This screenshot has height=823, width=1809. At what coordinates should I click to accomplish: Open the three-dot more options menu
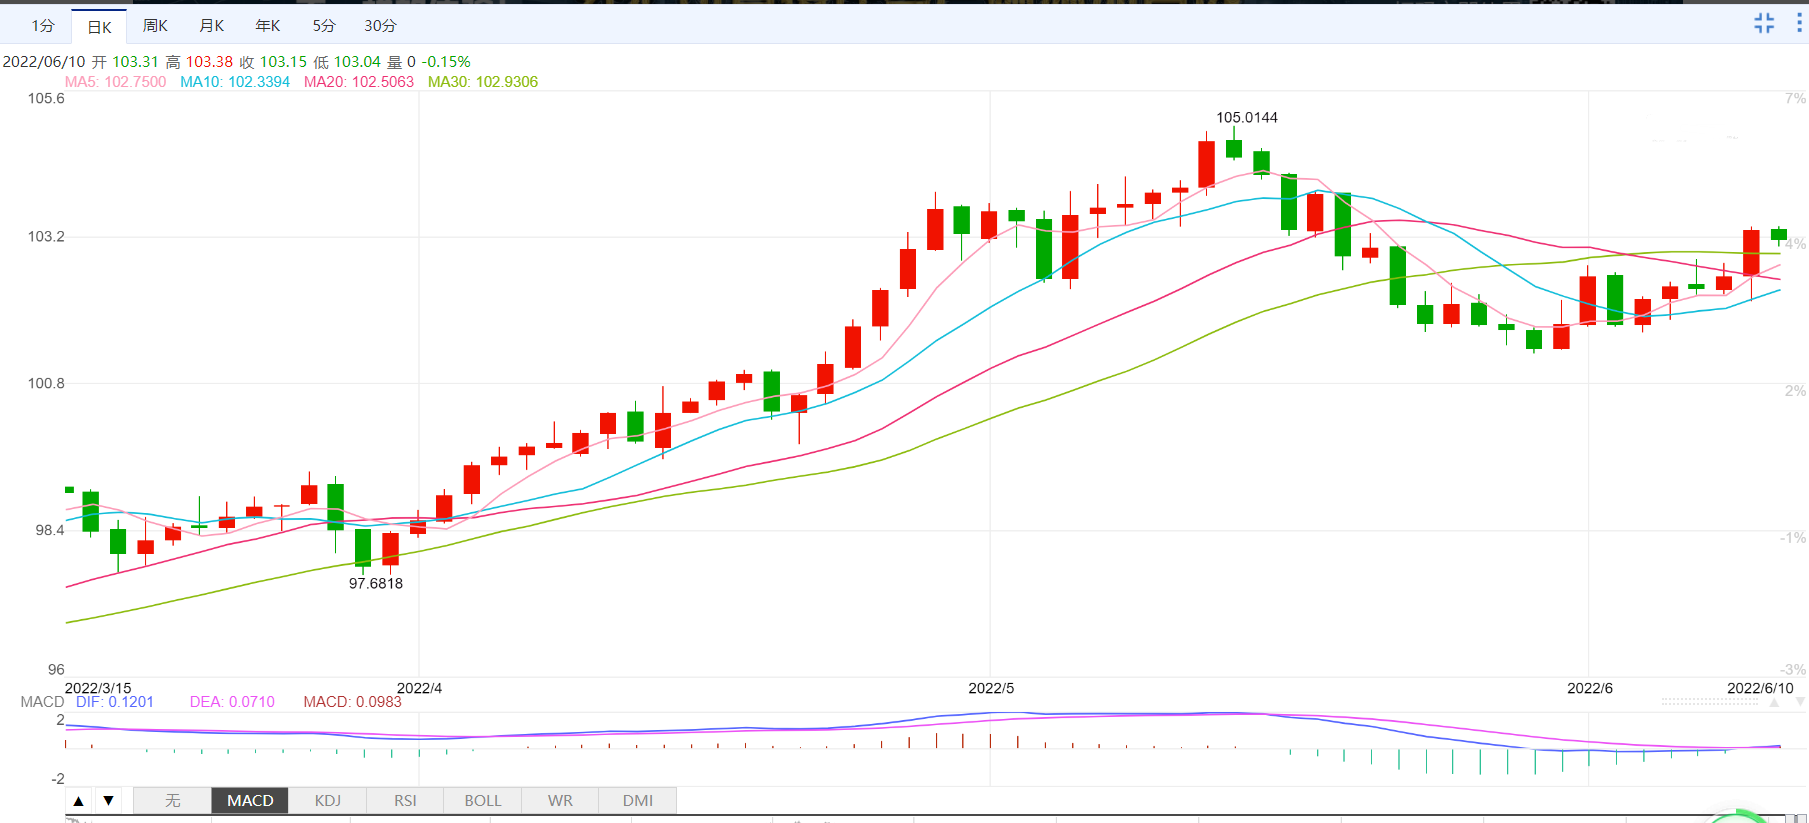click(x=1798, y=23)
